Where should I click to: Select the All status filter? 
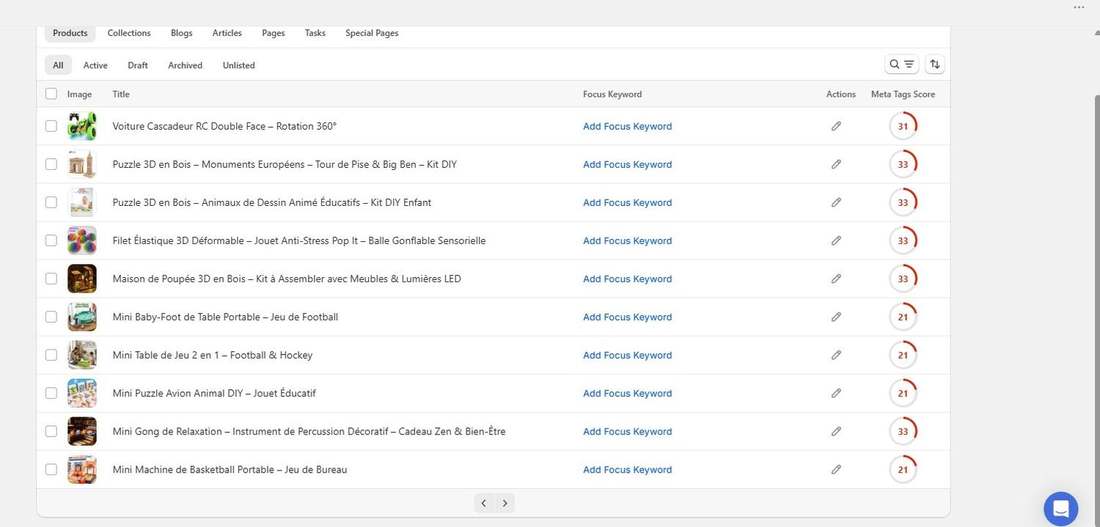point(58,65)
